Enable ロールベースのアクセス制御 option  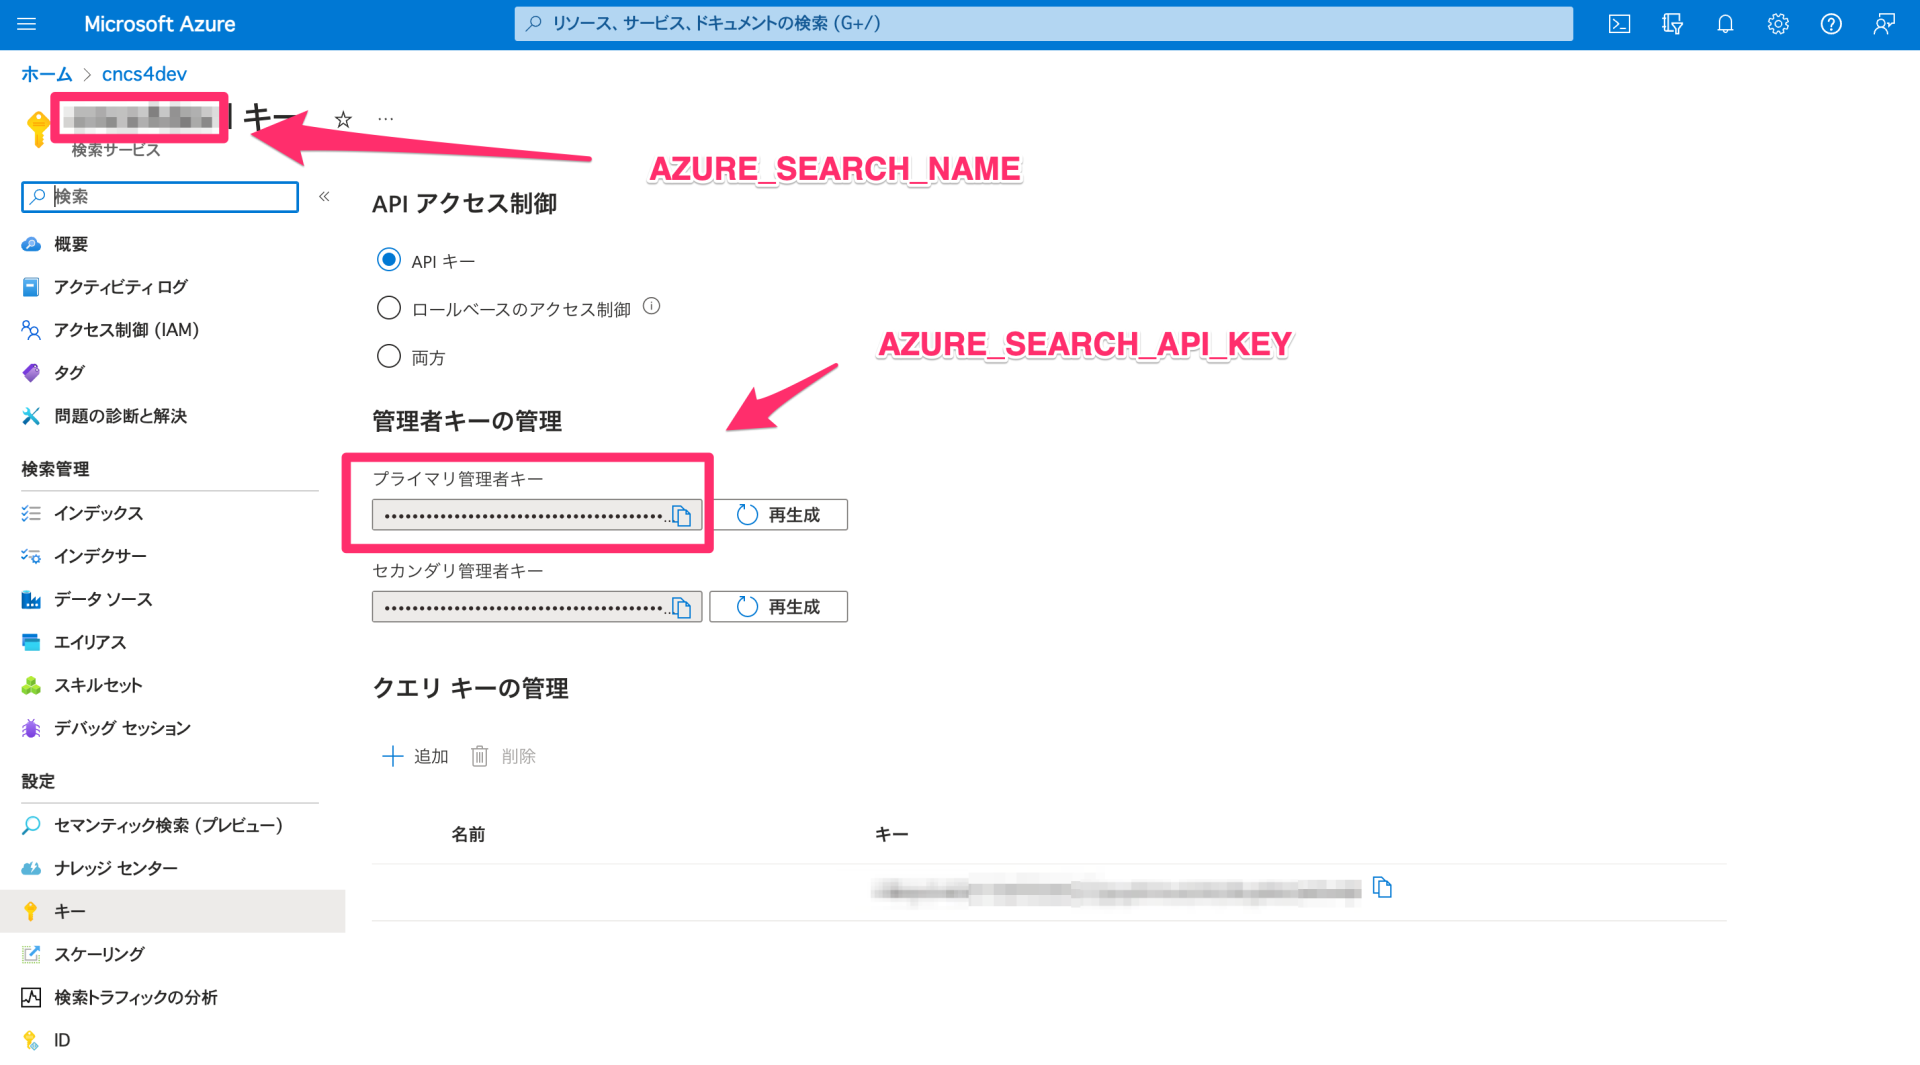click(x=389, y=307)
